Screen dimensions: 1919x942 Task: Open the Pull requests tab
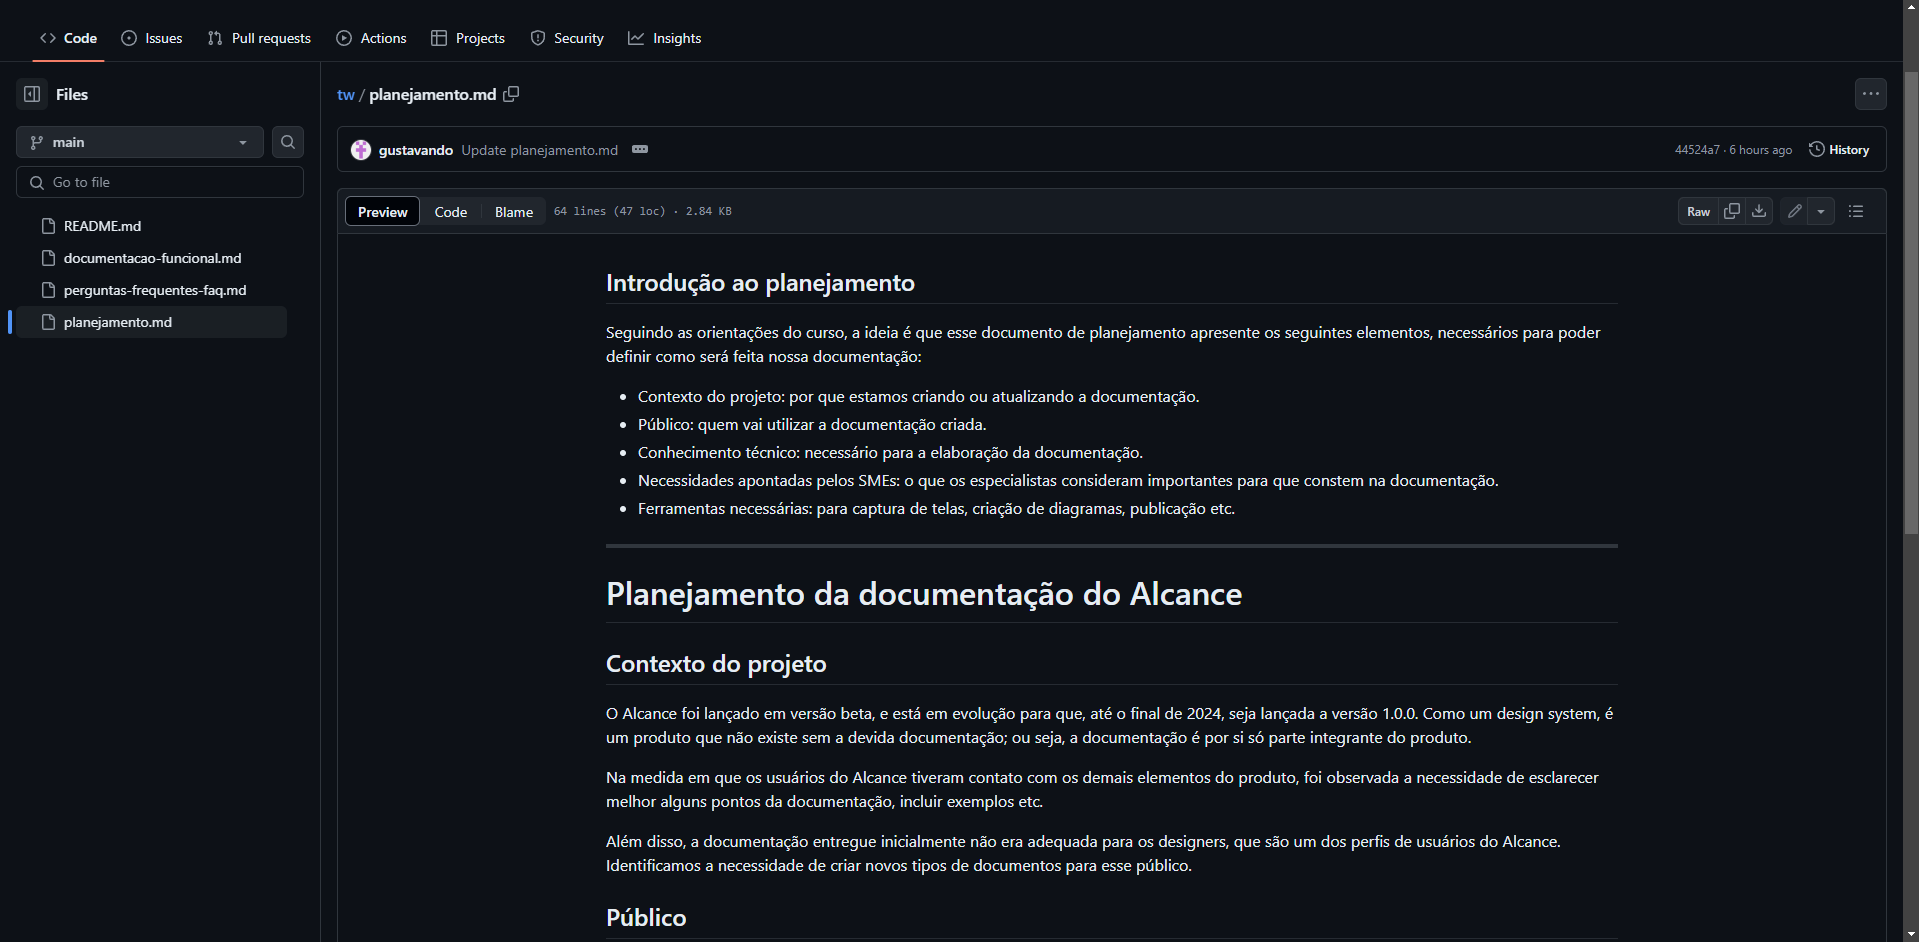tap(259, 38)
